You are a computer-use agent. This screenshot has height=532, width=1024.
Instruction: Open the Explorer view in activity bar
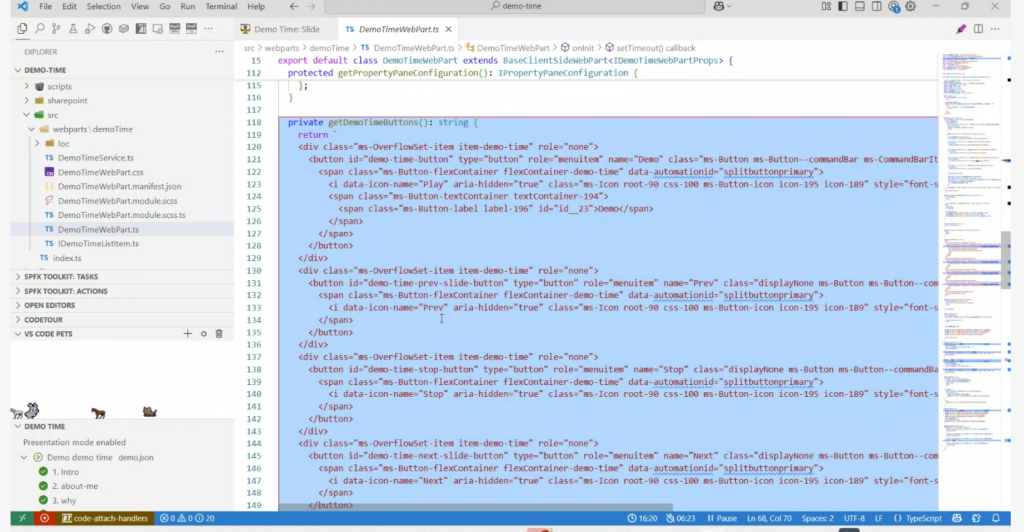[x=22, y=29]
